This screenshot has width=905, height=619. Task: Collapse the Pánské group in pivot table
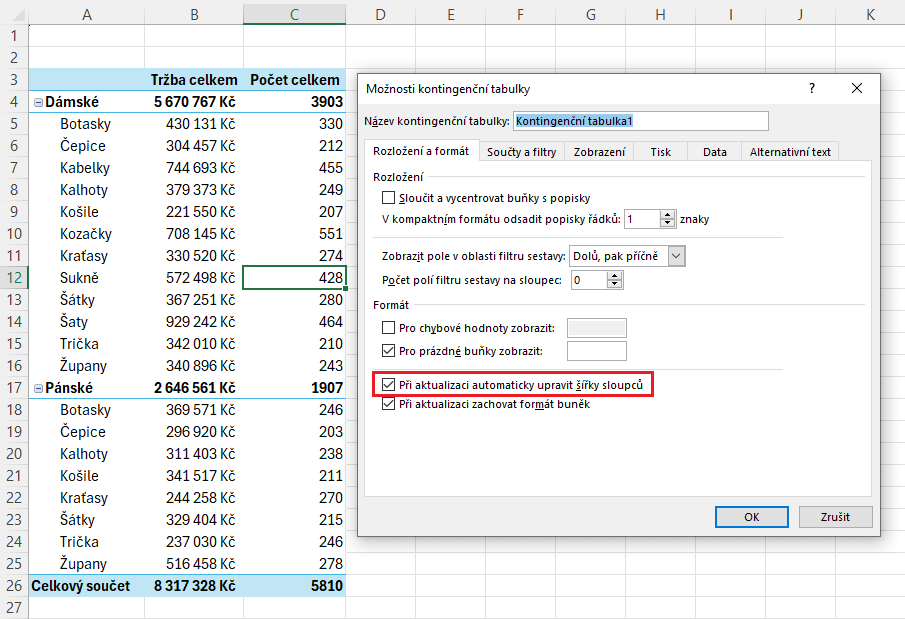38,388
